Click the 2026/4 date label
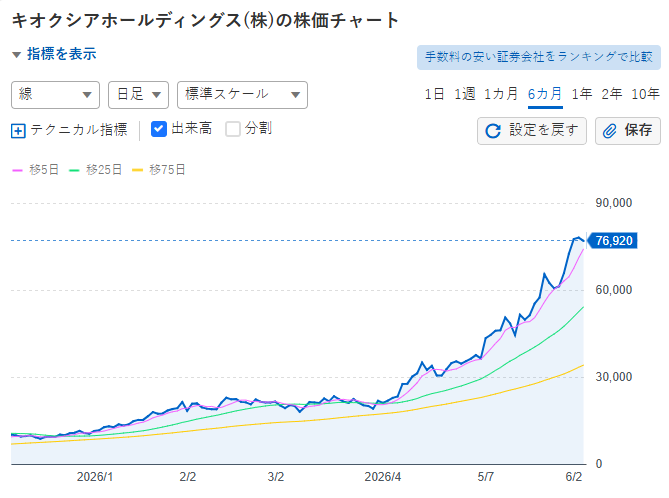 (x=383, y=477)
